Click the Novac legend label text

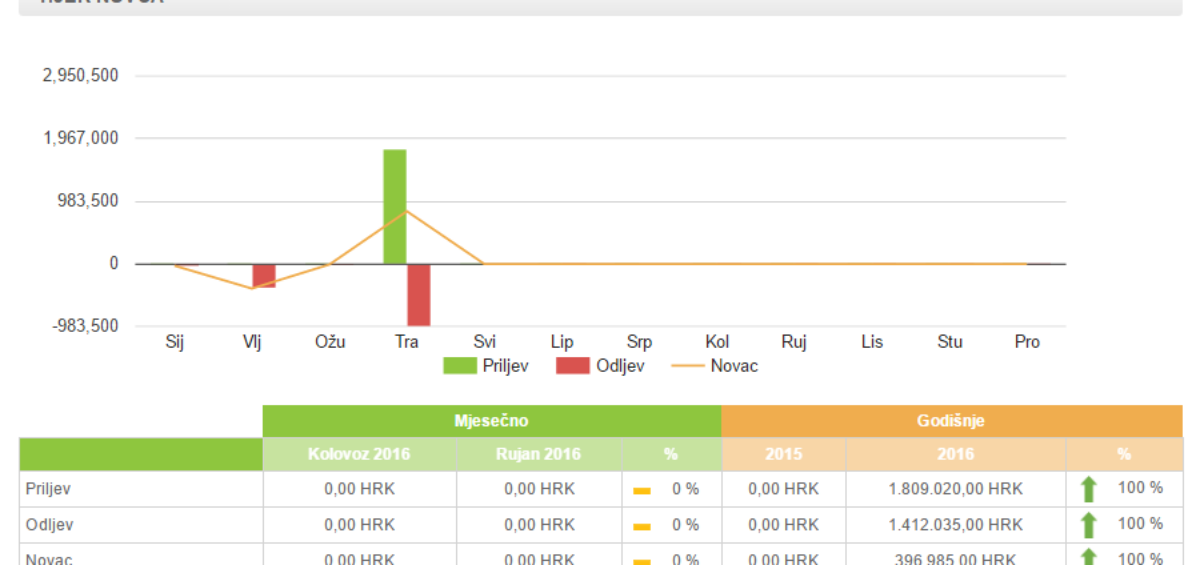(x=734, y=366)
